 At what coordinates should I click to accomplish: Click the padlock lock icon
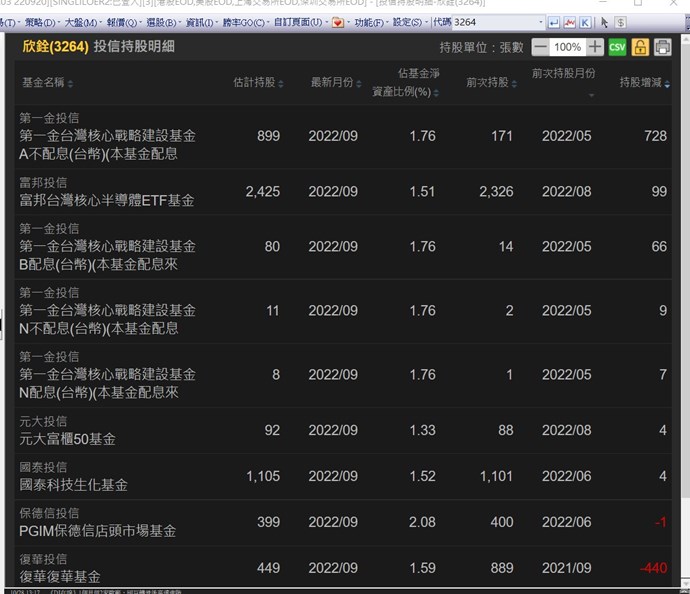(640, 47)
